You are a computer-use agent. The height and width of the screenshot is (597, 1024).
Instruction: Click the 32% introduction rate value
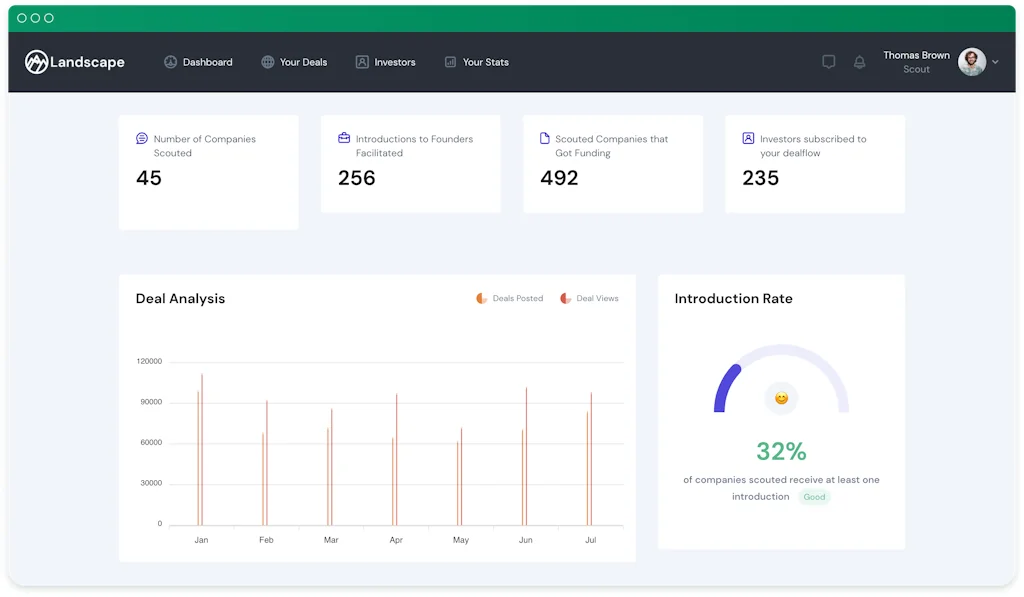(x=781, y=451)
